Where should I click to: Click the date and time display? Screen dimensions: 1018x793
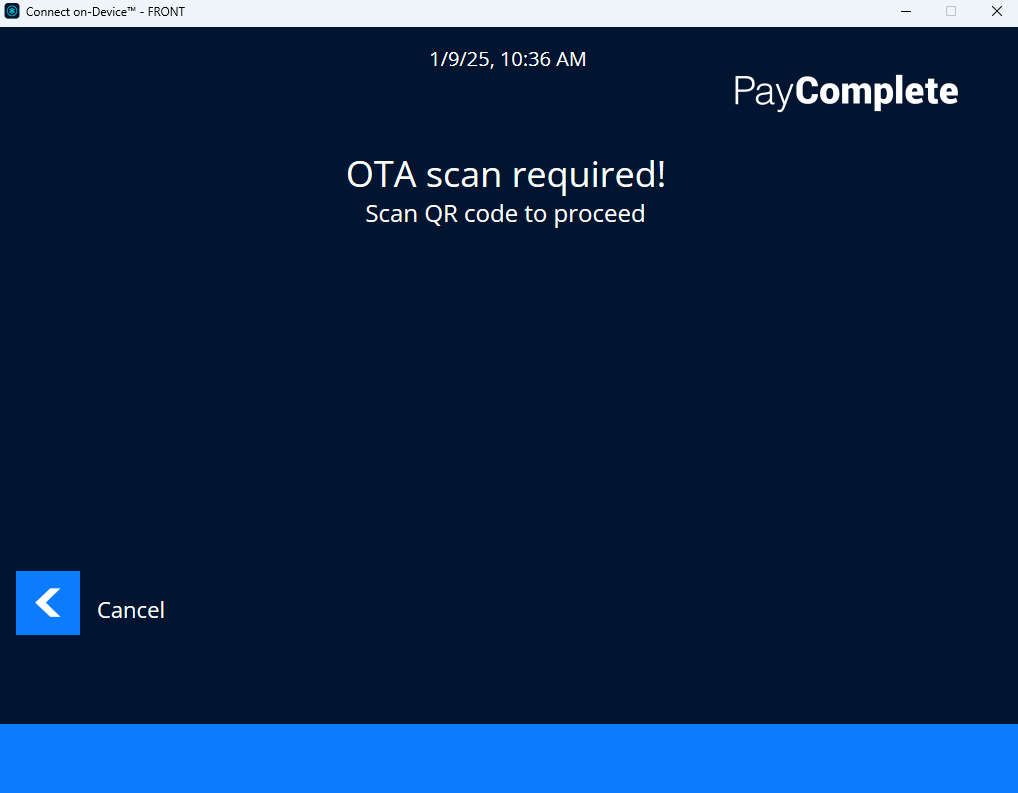507,59
